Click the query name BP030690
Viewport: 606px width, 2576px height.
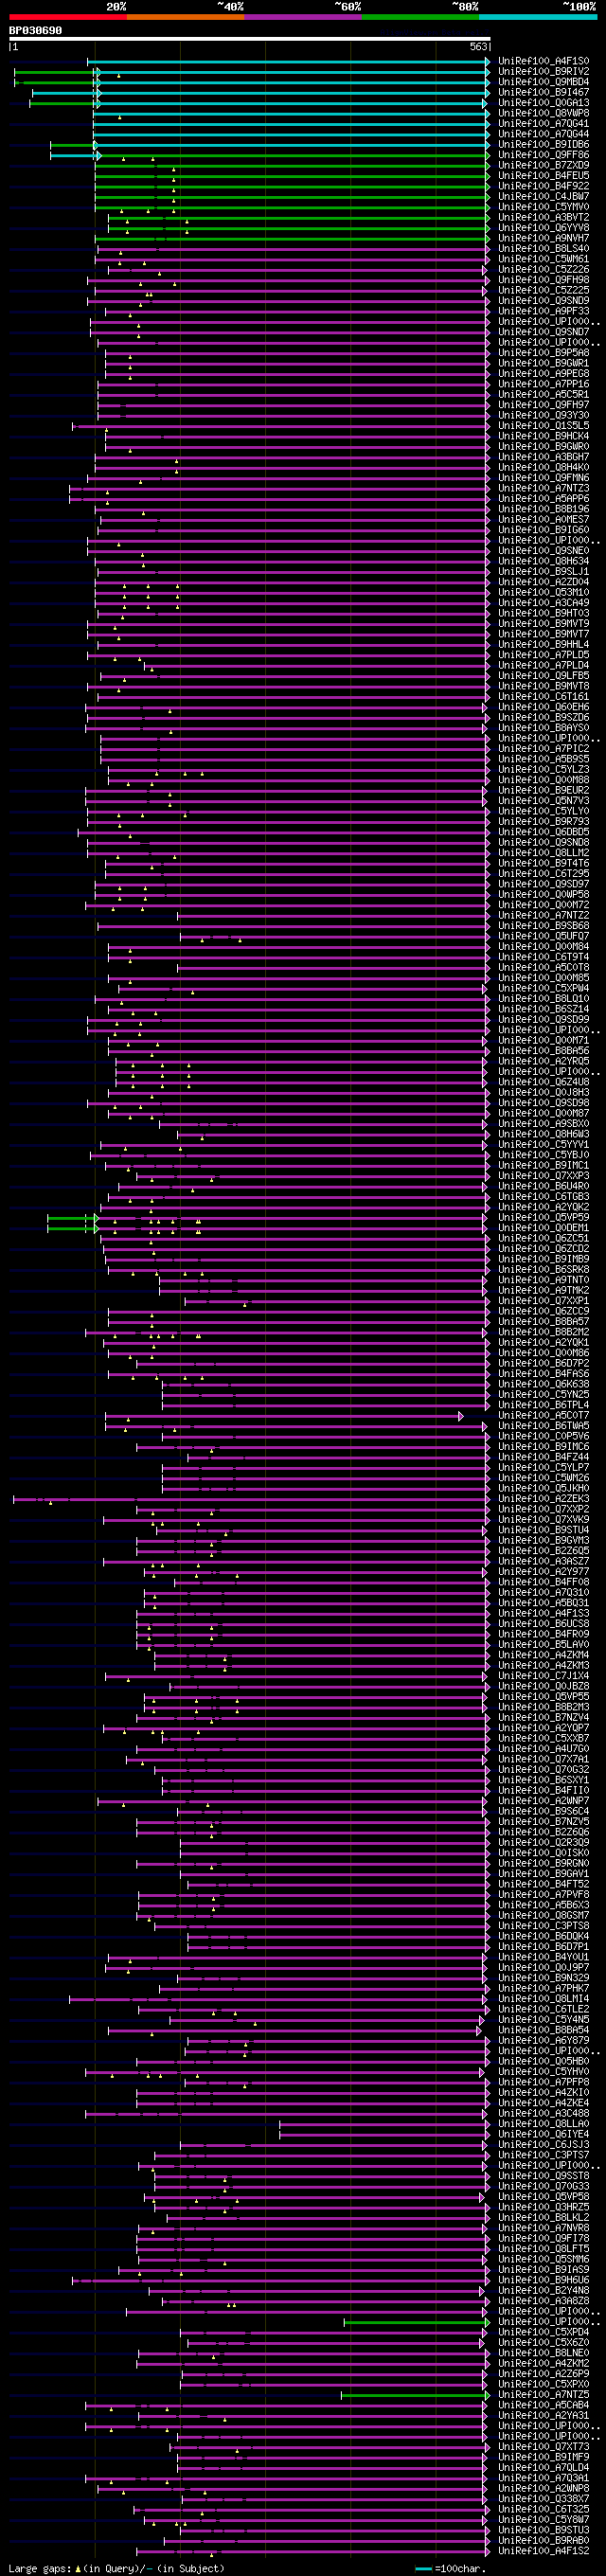35,31
